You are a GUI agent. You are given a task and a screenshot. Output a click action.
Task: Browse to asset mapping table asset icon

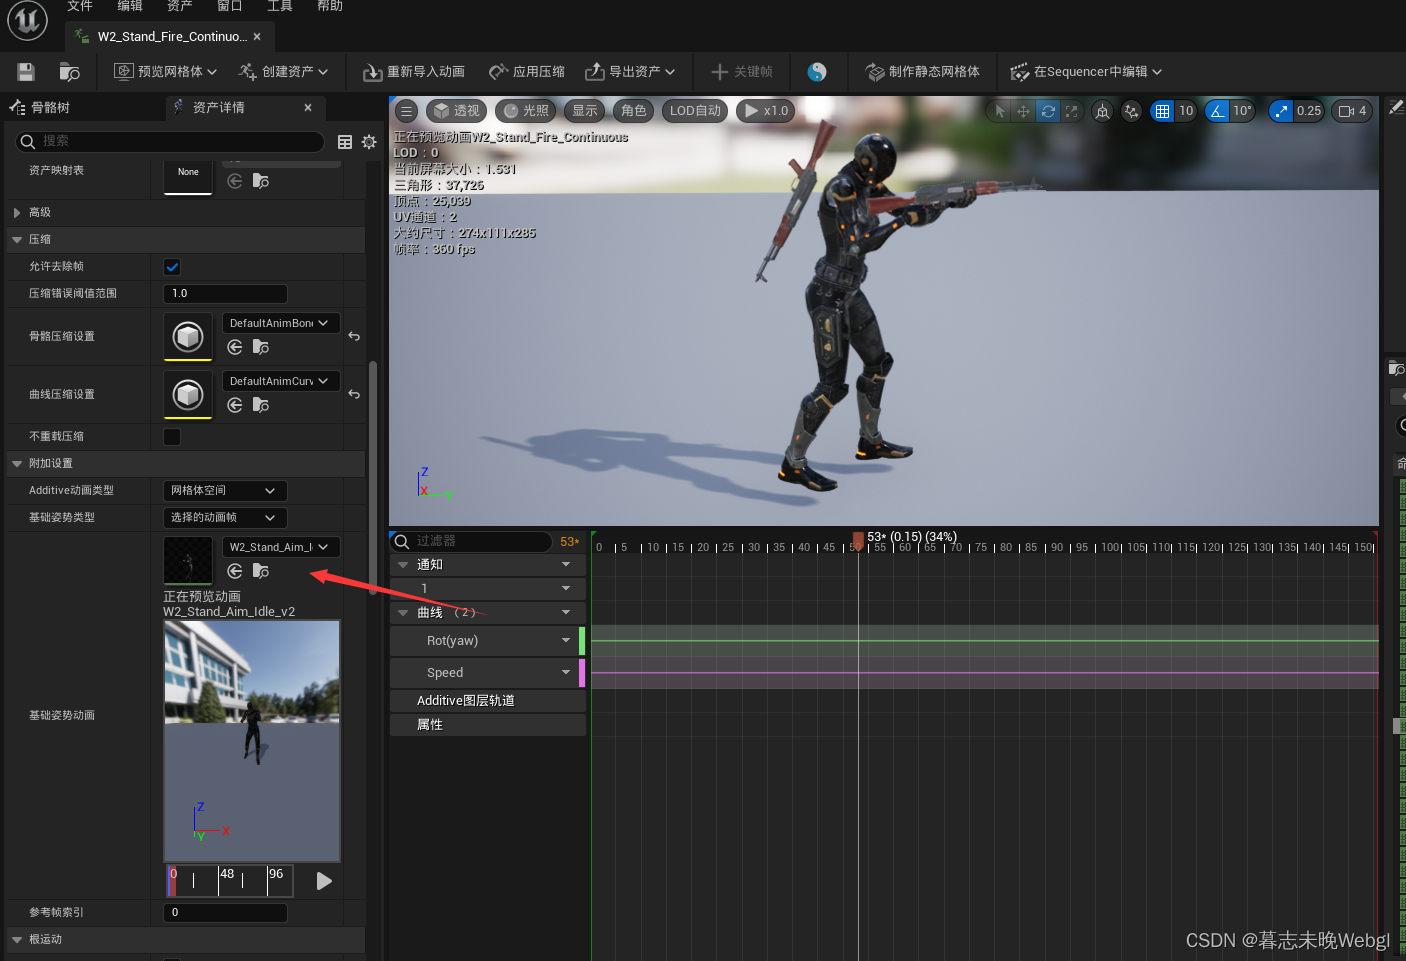(261, 181)
